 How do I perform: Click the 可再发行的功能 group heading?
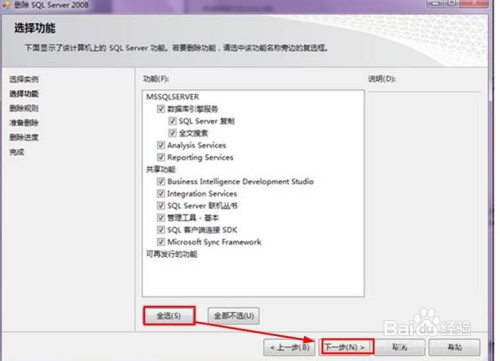pyautogui.click(x=172, y=254)
